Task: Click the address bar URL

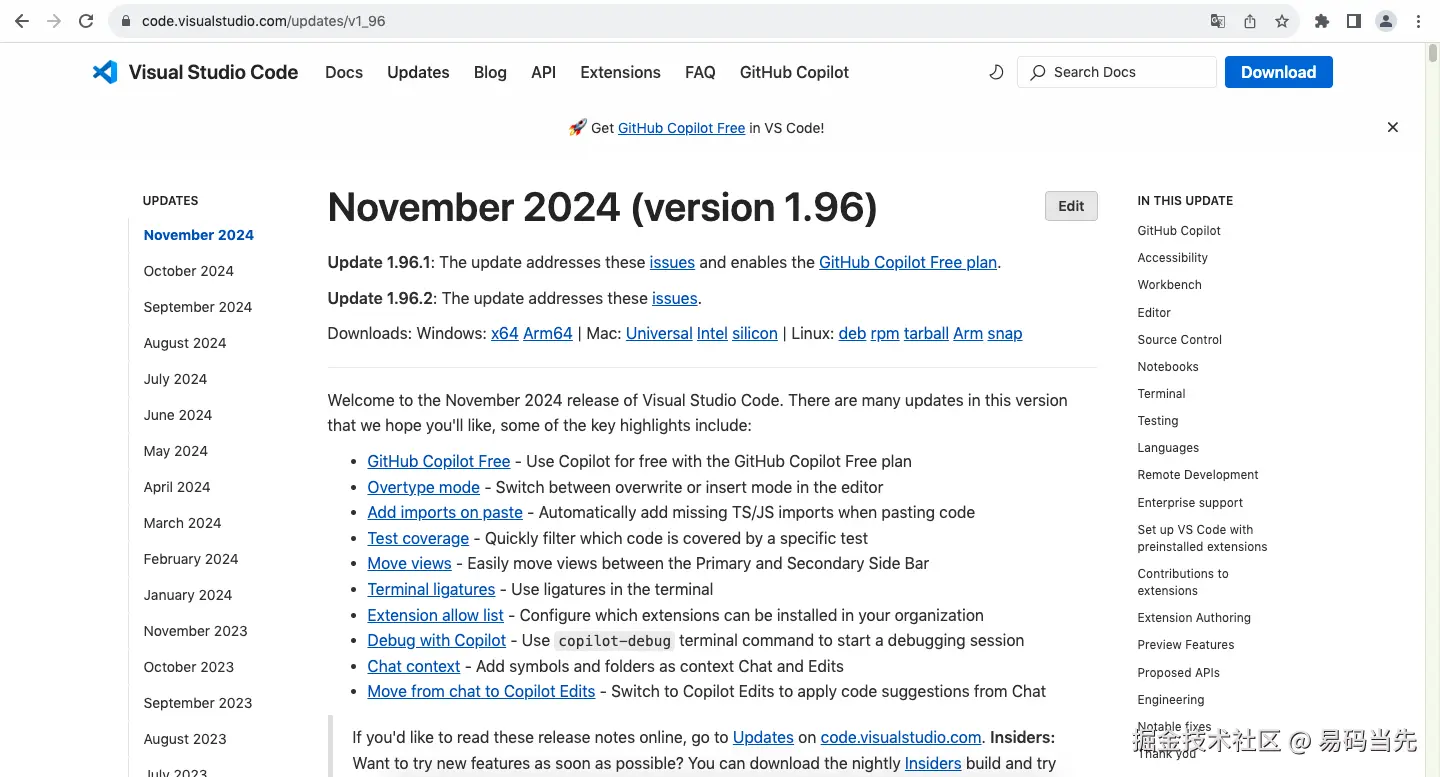Action: pos(264,21)
